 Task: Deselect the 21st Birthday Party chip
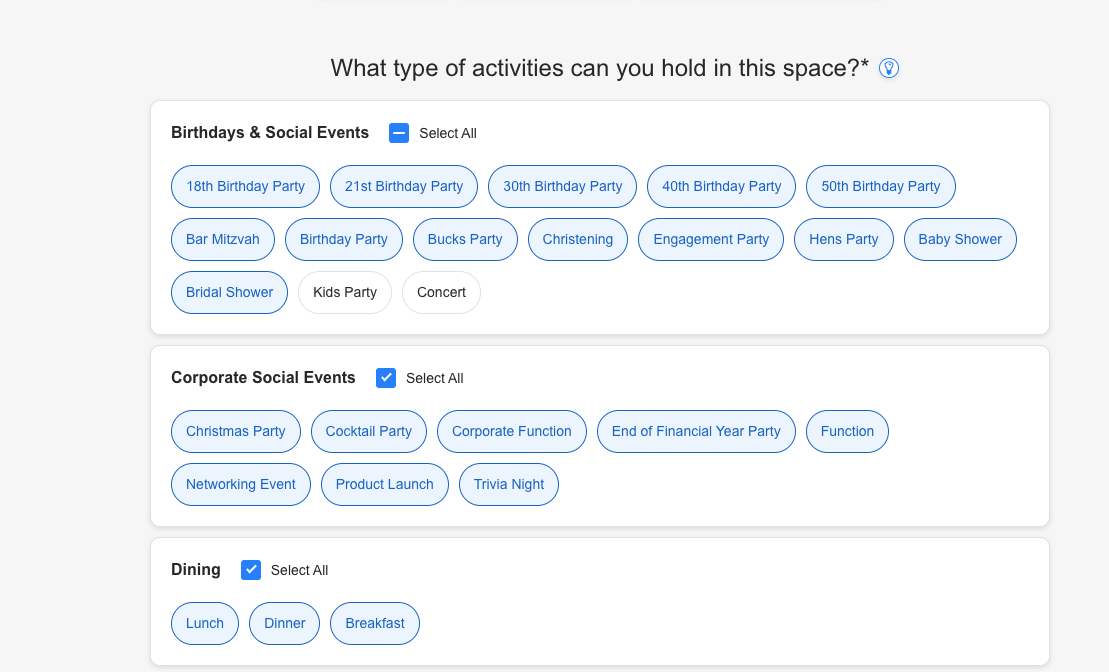tap(404, 186)
